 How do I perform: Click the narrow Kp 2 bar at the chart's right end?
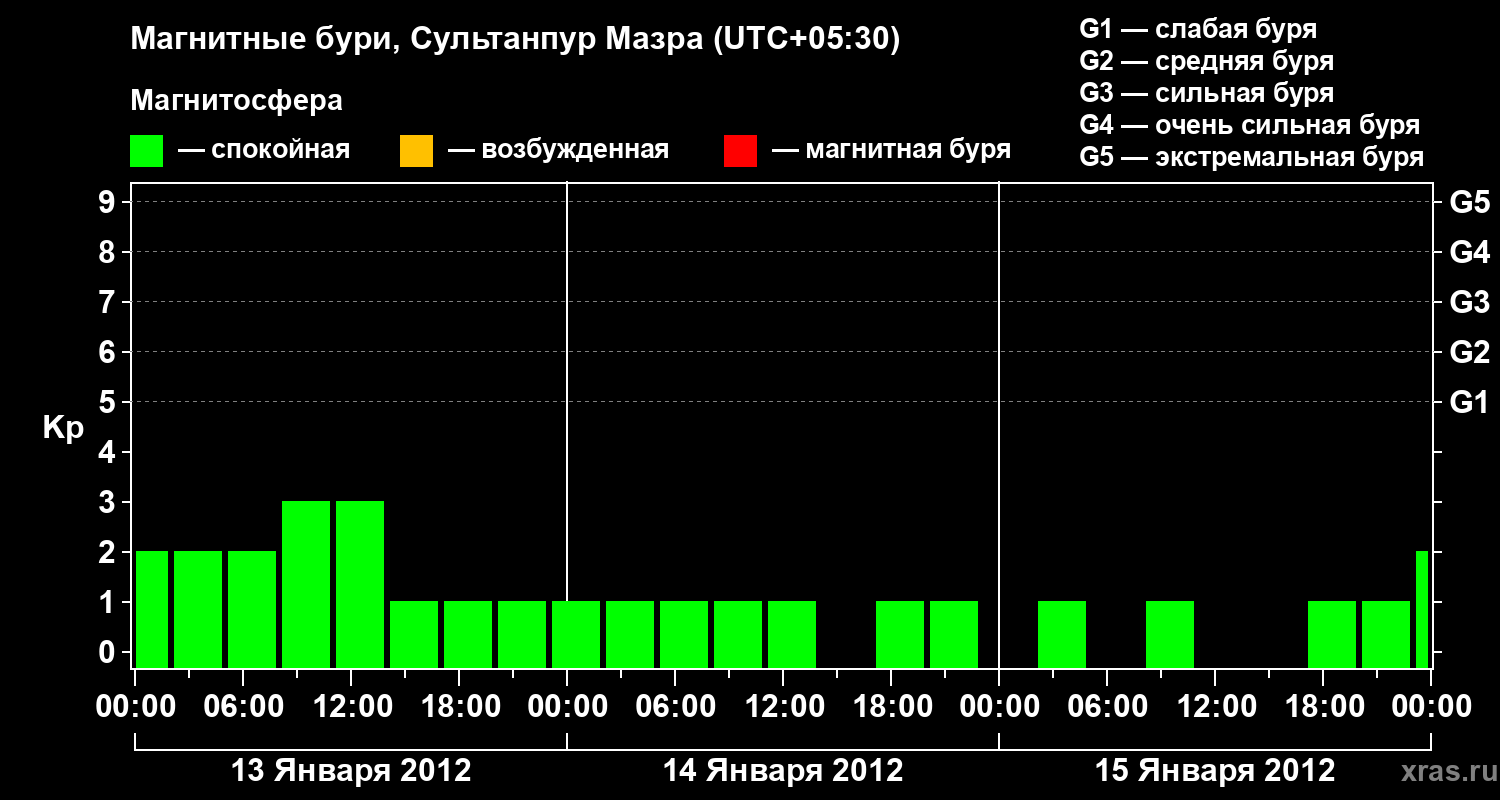click(x=1422, y=609)
